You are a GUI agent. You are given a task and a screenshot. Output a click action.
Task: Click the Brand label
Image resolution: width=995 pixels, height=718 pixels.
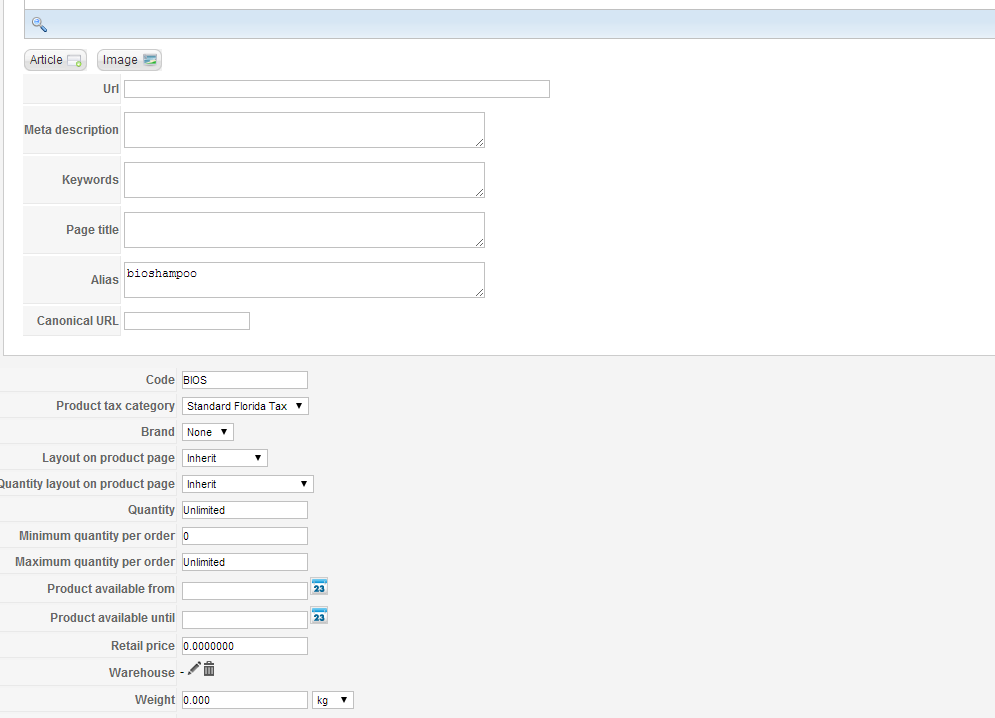158,432
